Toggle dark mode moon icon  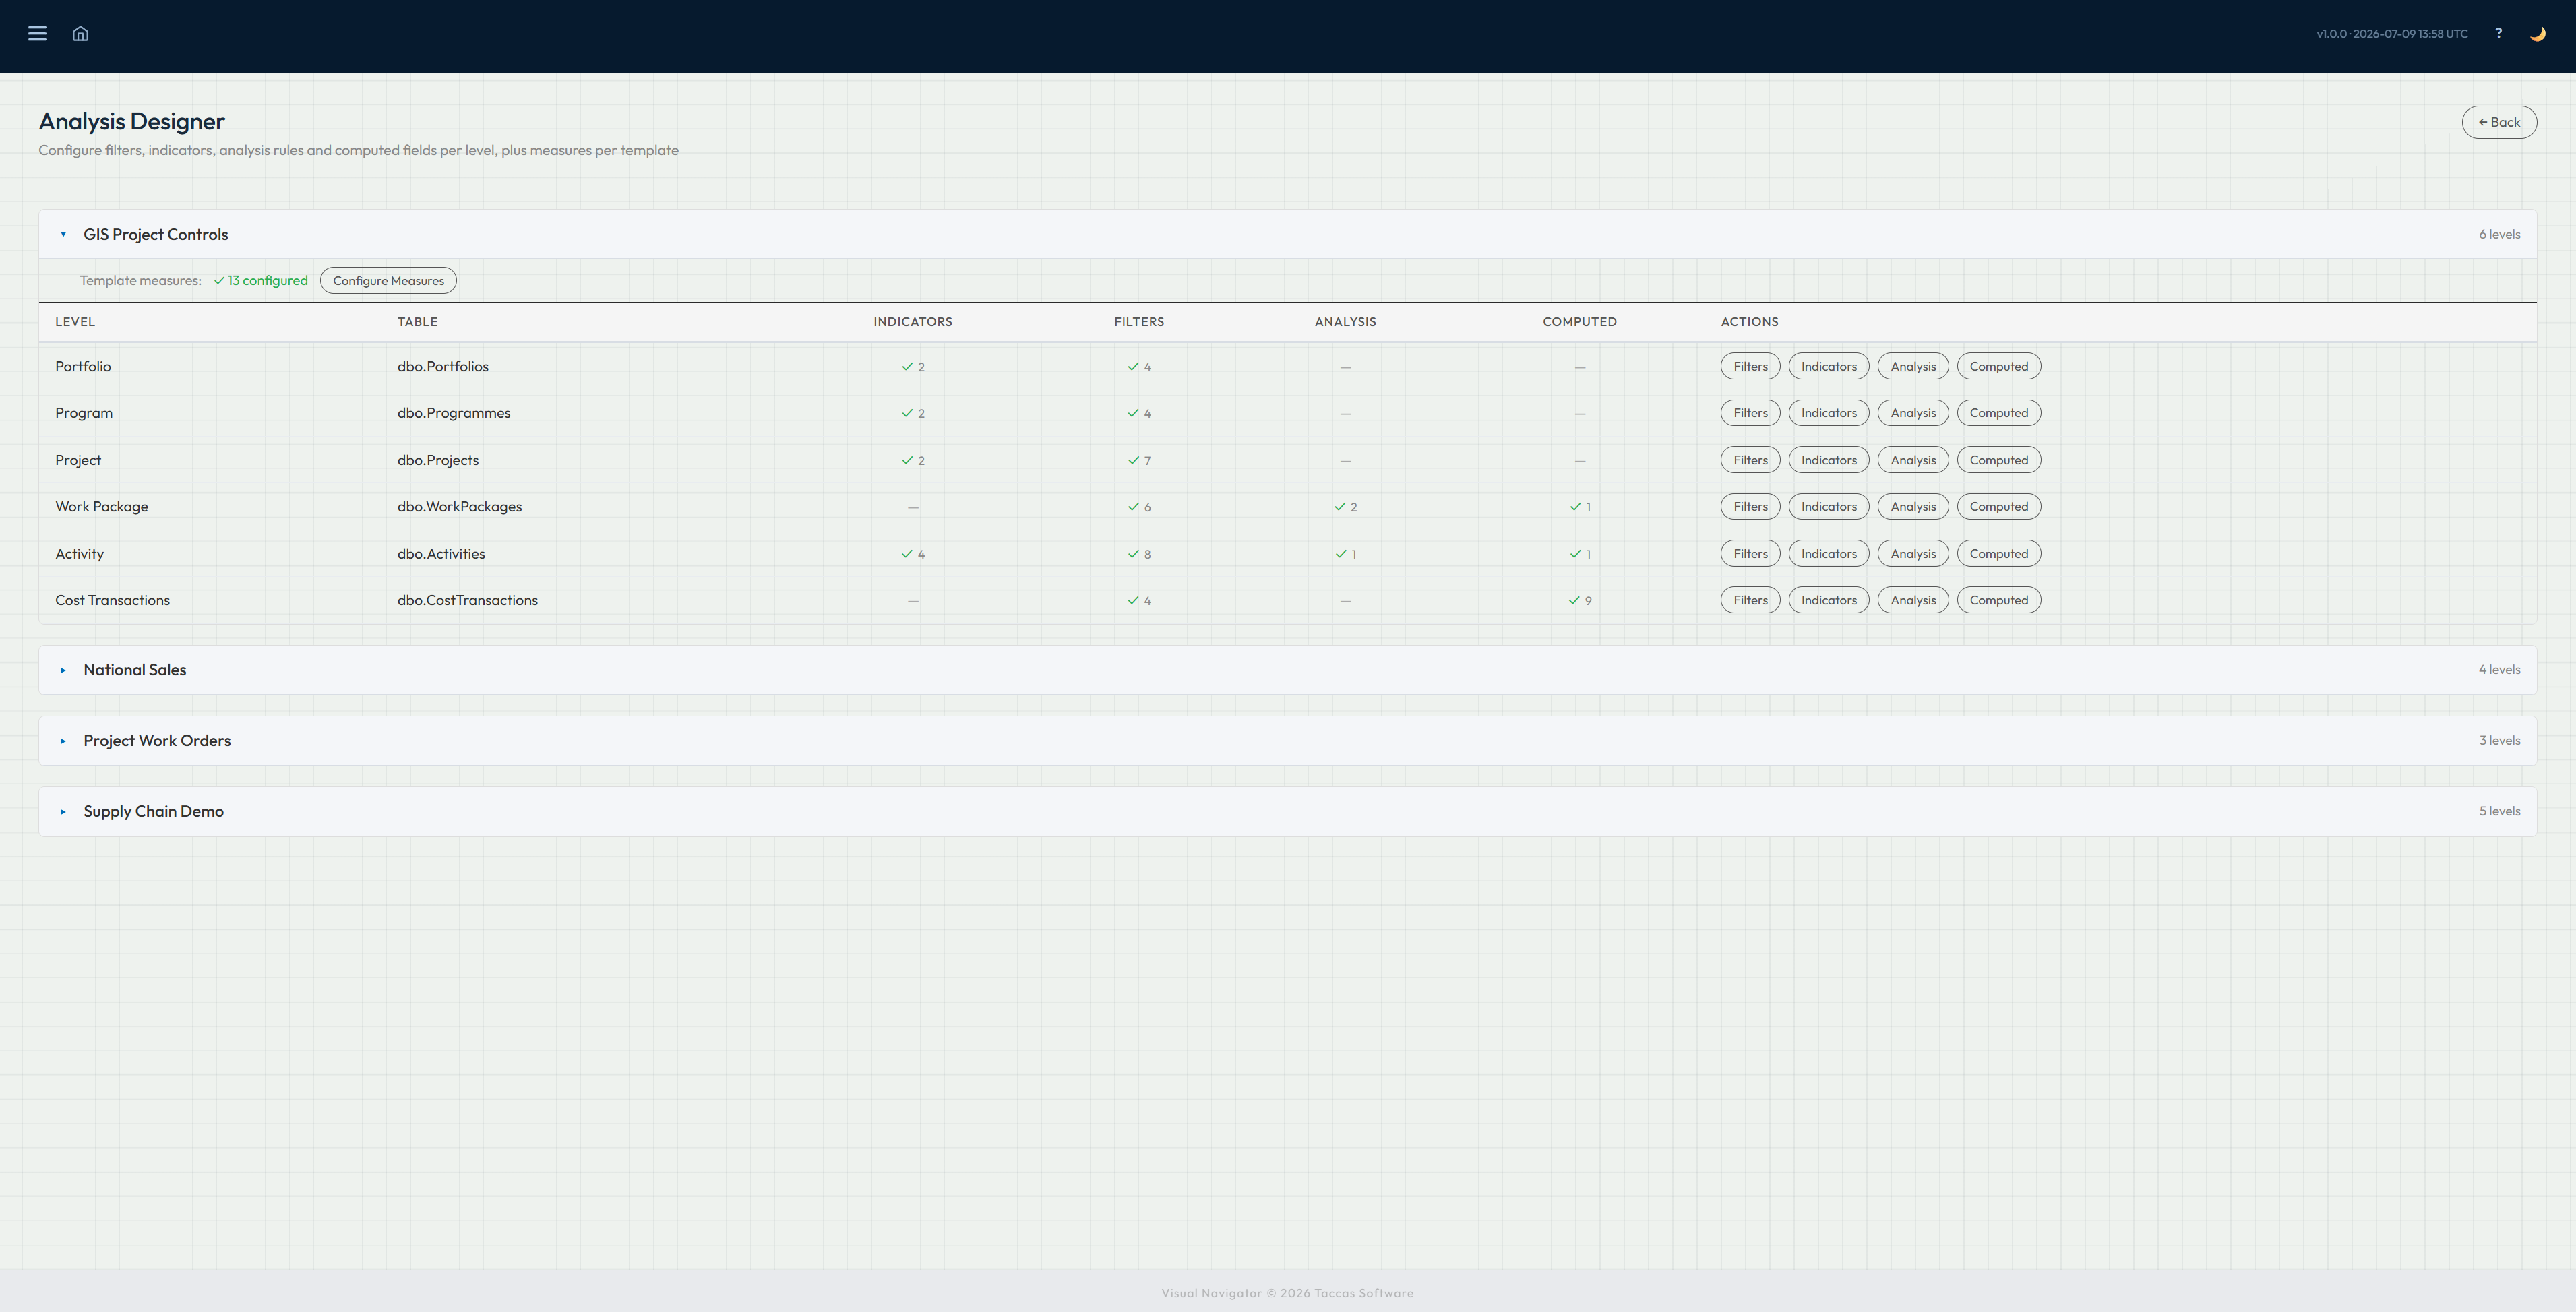pos(2537,33)
